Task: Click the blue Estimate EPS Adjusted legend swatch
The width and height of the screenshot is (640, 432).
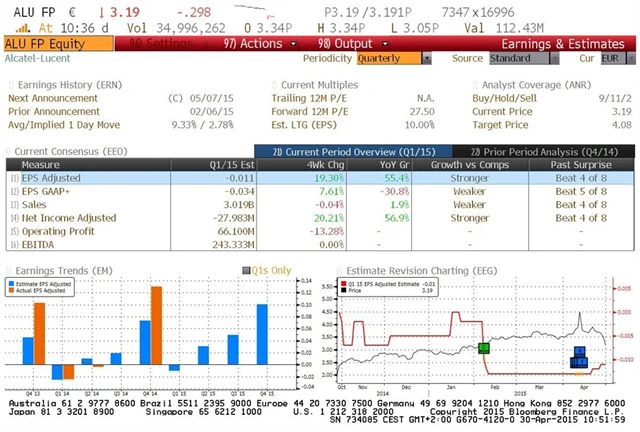Action: tap(15, 285)
